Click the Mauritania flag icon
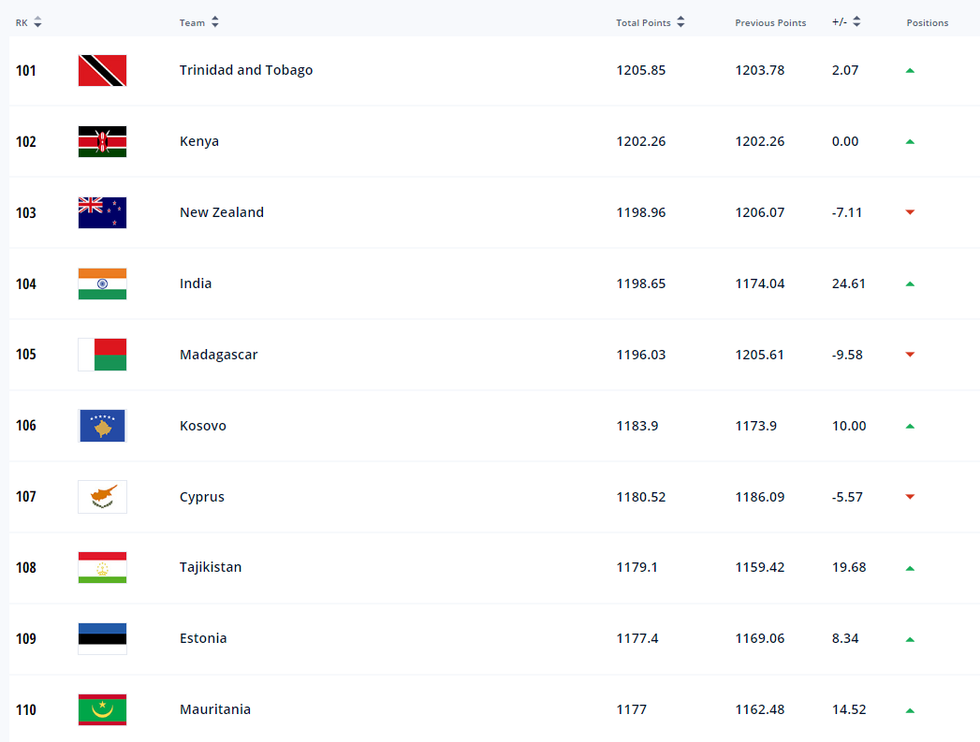Image resolution: width=980 pixels, height=742 pixels. click(102, 710)
